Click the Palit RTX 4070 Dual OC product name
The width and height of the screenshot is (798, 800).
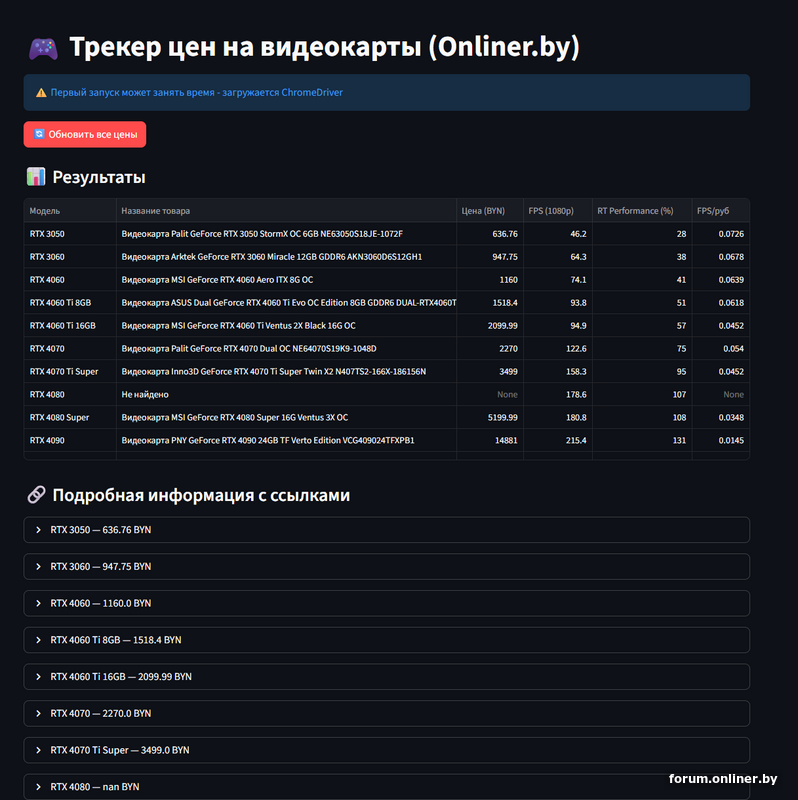pyautogui.click(x=286, y=348)
